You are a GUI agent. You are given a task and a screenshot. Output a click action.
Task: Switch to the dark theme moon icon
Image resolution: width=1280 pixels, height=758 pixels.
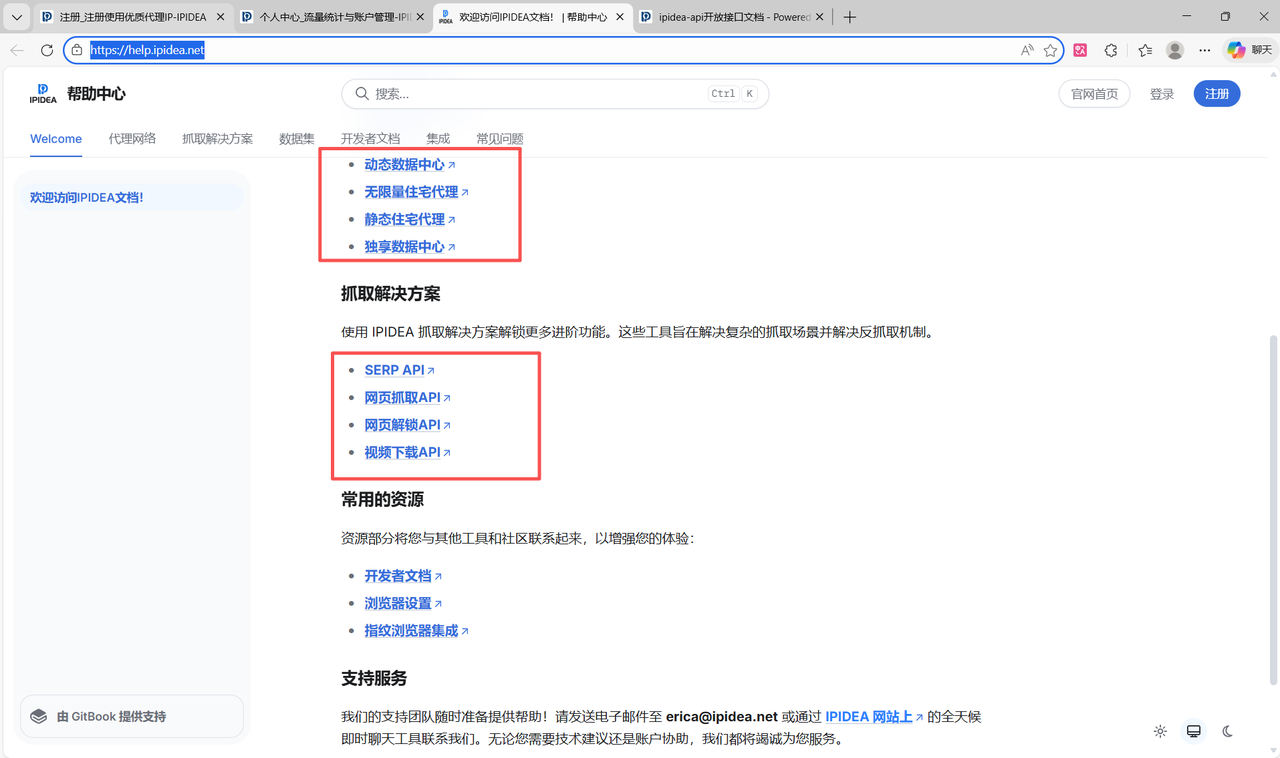tap(1228, 731)
